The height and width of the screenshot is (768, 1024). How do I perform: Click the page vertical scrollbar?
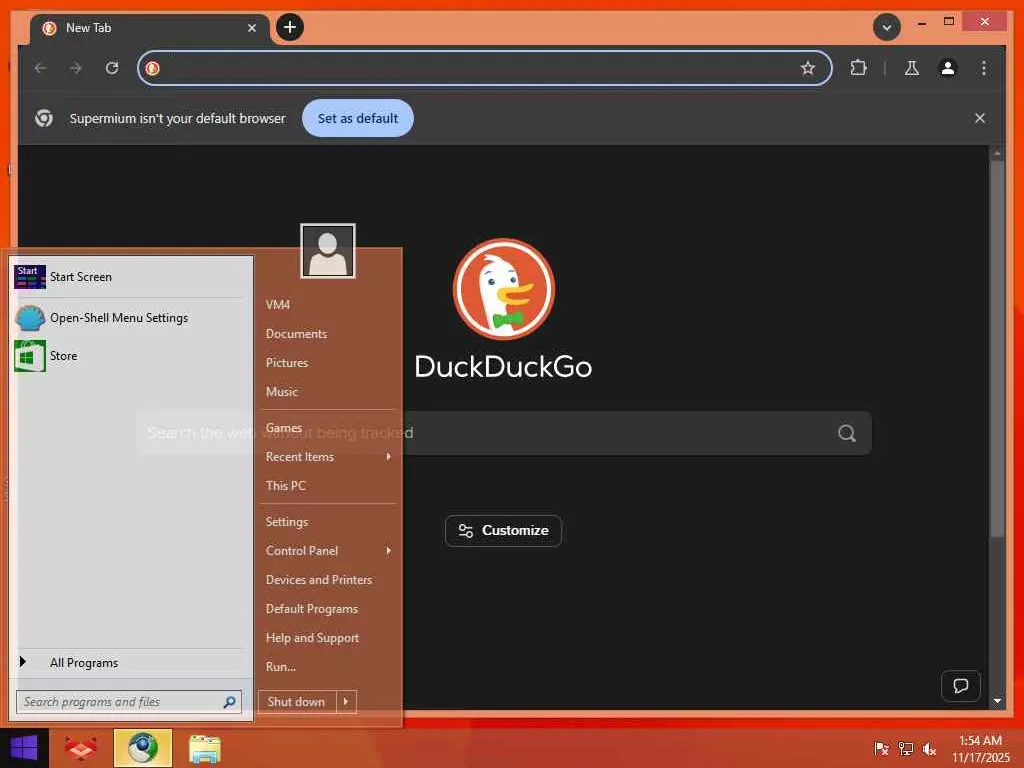[x=997, y=349]
